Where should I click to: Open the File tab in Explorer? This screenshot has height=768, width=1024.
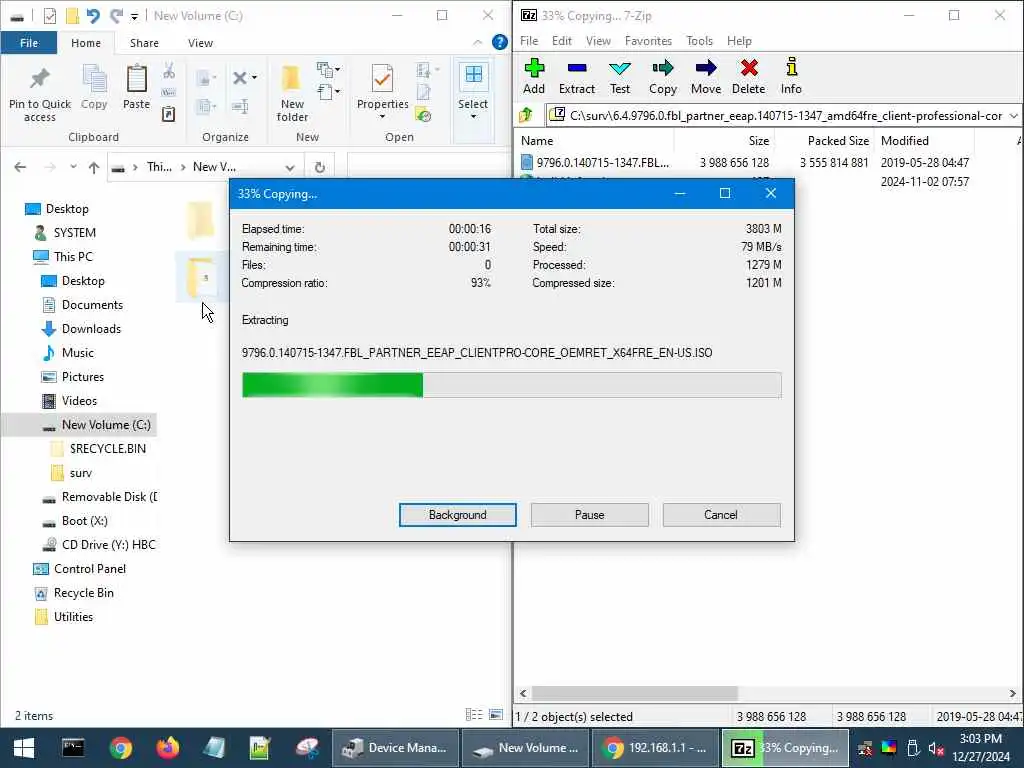pos(29,43)
